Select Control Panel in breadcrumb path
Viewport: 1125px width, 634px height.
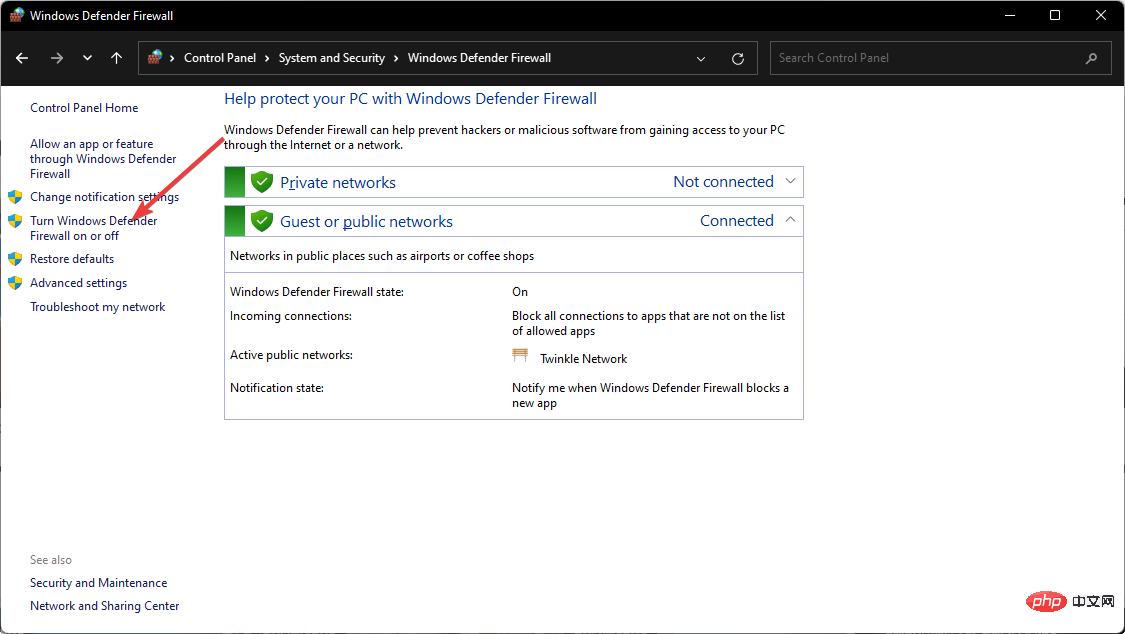220,58
